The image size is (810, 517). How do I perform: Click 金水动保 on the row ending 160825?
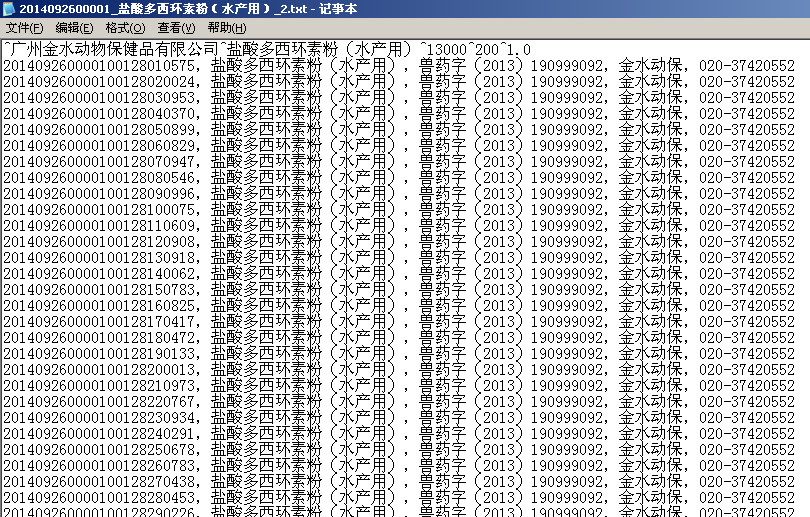[x=651, y=305]
